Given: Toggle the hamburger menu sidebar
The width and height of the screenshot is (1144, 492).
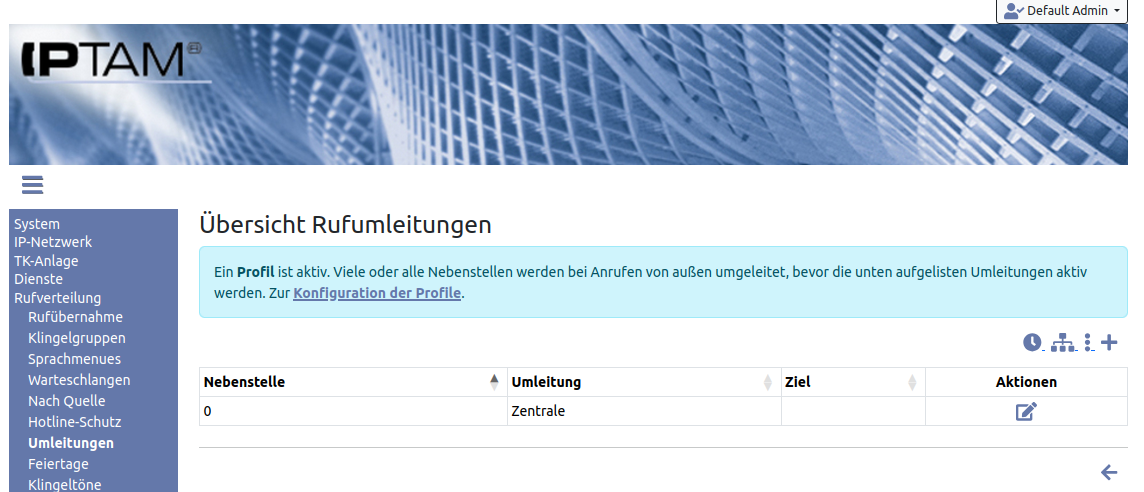Looking at the screenshot, I should click(32, 185).
